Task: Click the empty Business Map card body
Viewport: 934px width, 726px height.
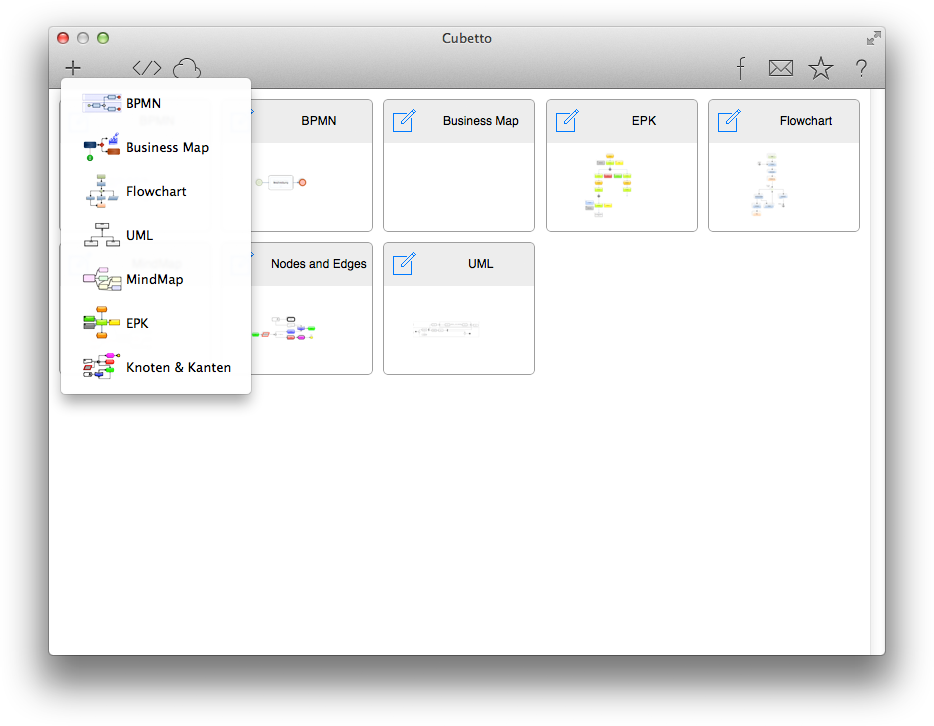Action: 459,186
